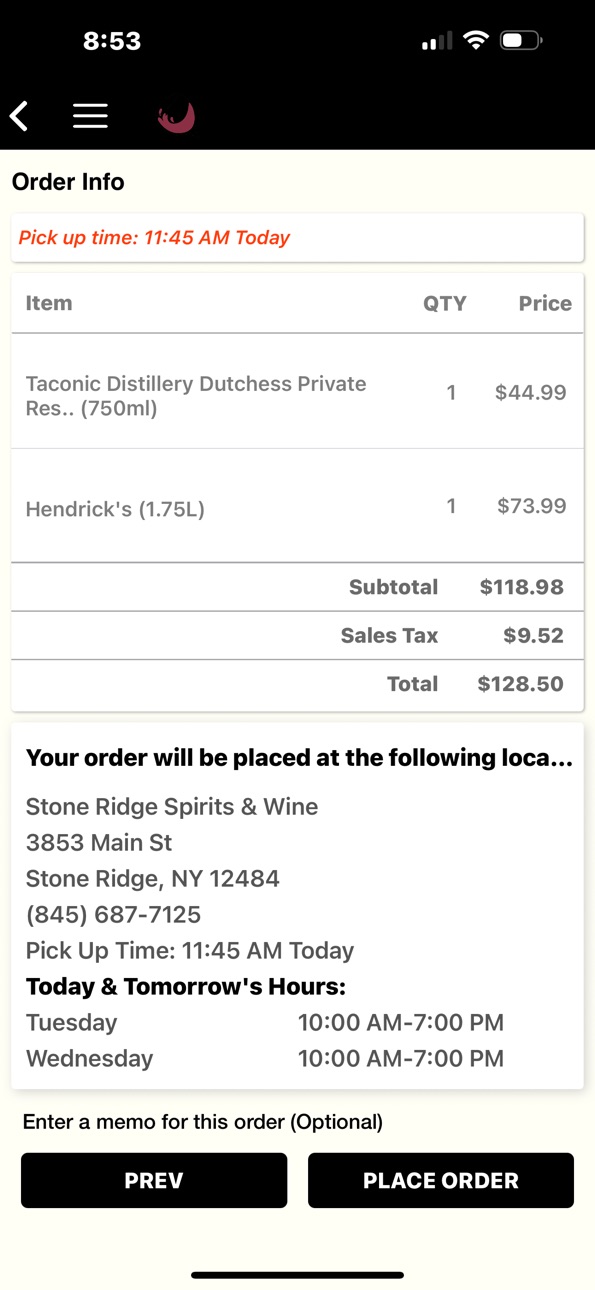This screenshot has height=1290, width=595.
Task: Call store phone number (845) 687-7125
Action: [113, 914]
